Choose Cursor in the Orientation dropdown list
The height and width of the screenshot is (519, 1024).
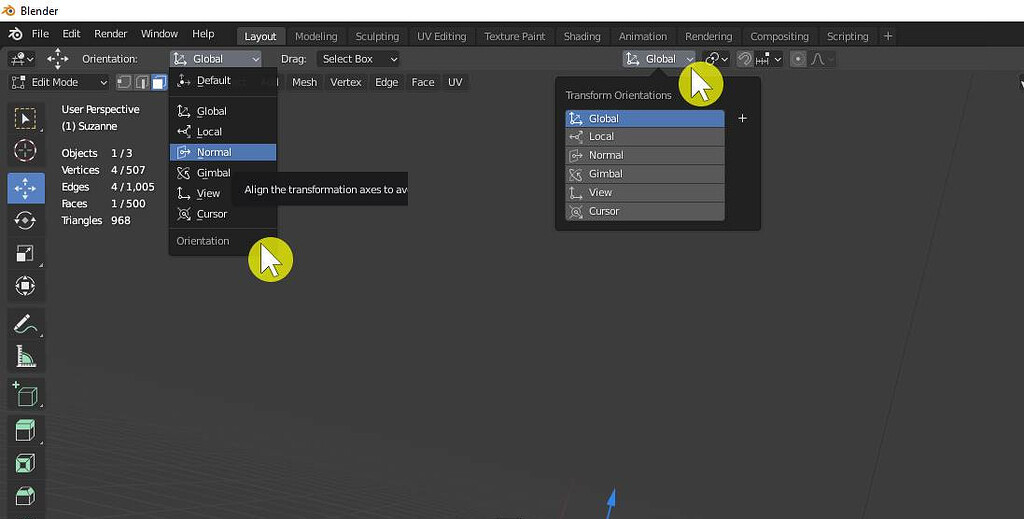coord(223,214)
